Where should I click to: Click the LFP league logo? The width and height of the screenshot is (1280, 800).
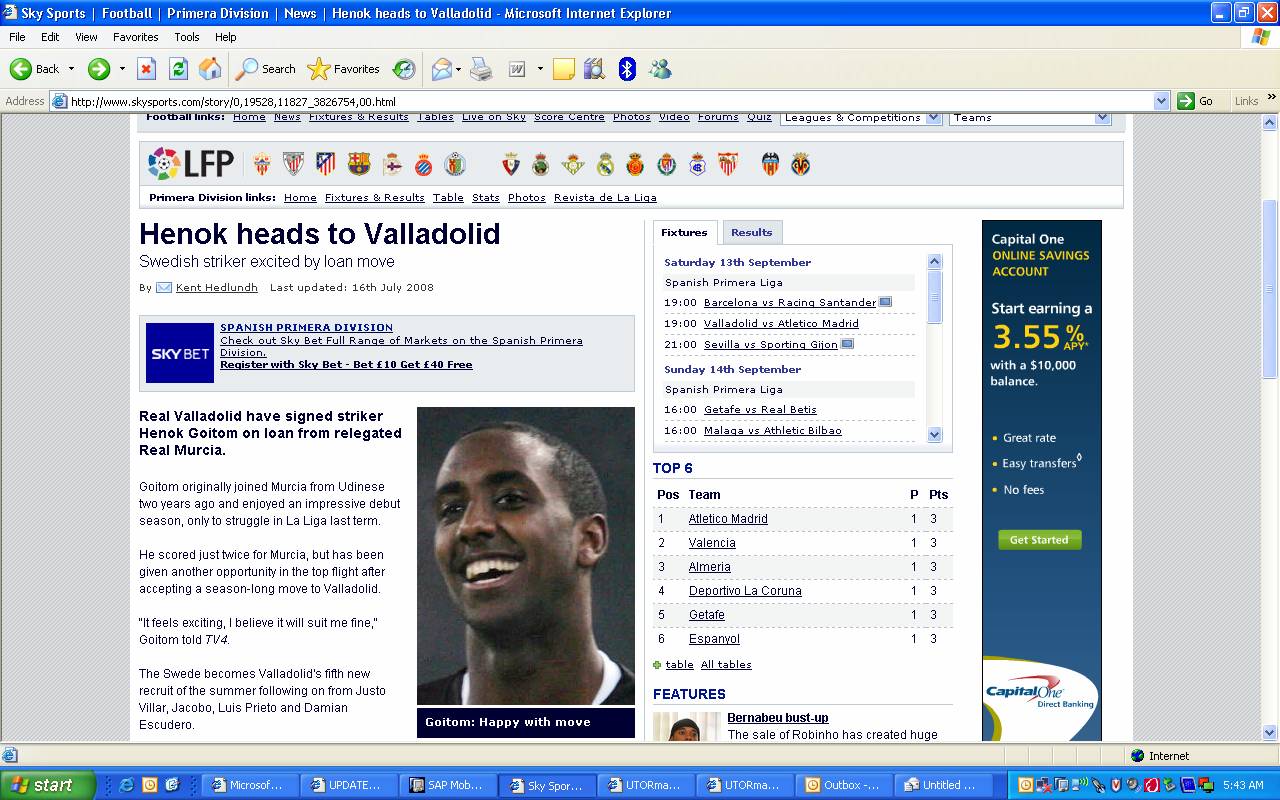(x=191, y=163)
